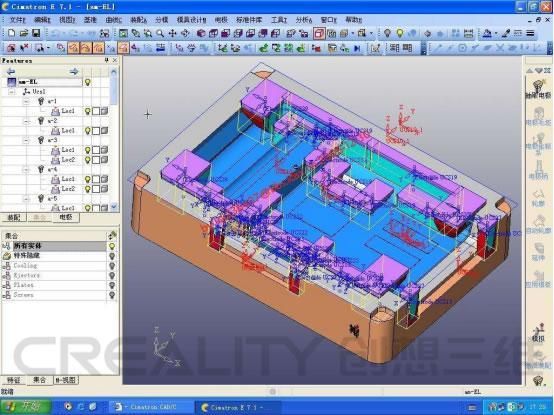The image size is (554, 415).
Task: Select the 所有实体 set row
Action: [54, 246]
